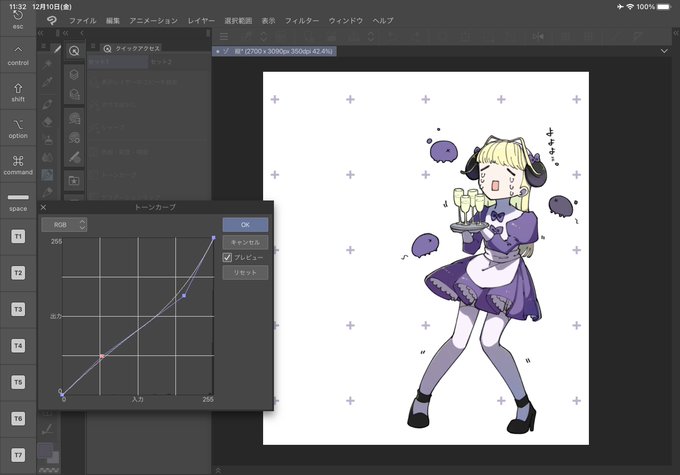
Task: Select the red control point on curve
Action: coord(101,356)
